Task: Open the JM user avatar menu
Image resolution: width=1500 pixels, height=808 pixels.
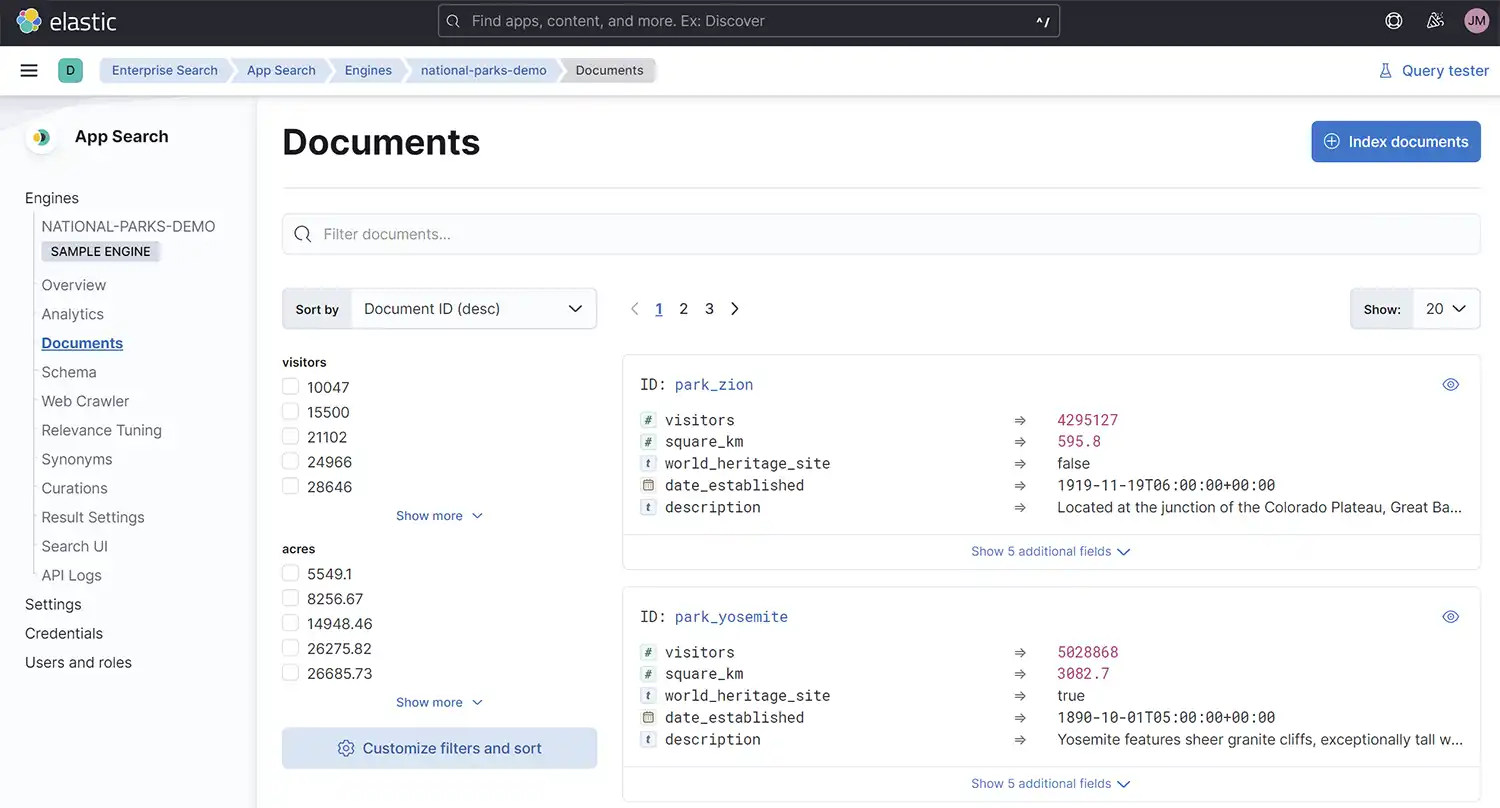Action: pyautogui.click(x=1476, y=21)
